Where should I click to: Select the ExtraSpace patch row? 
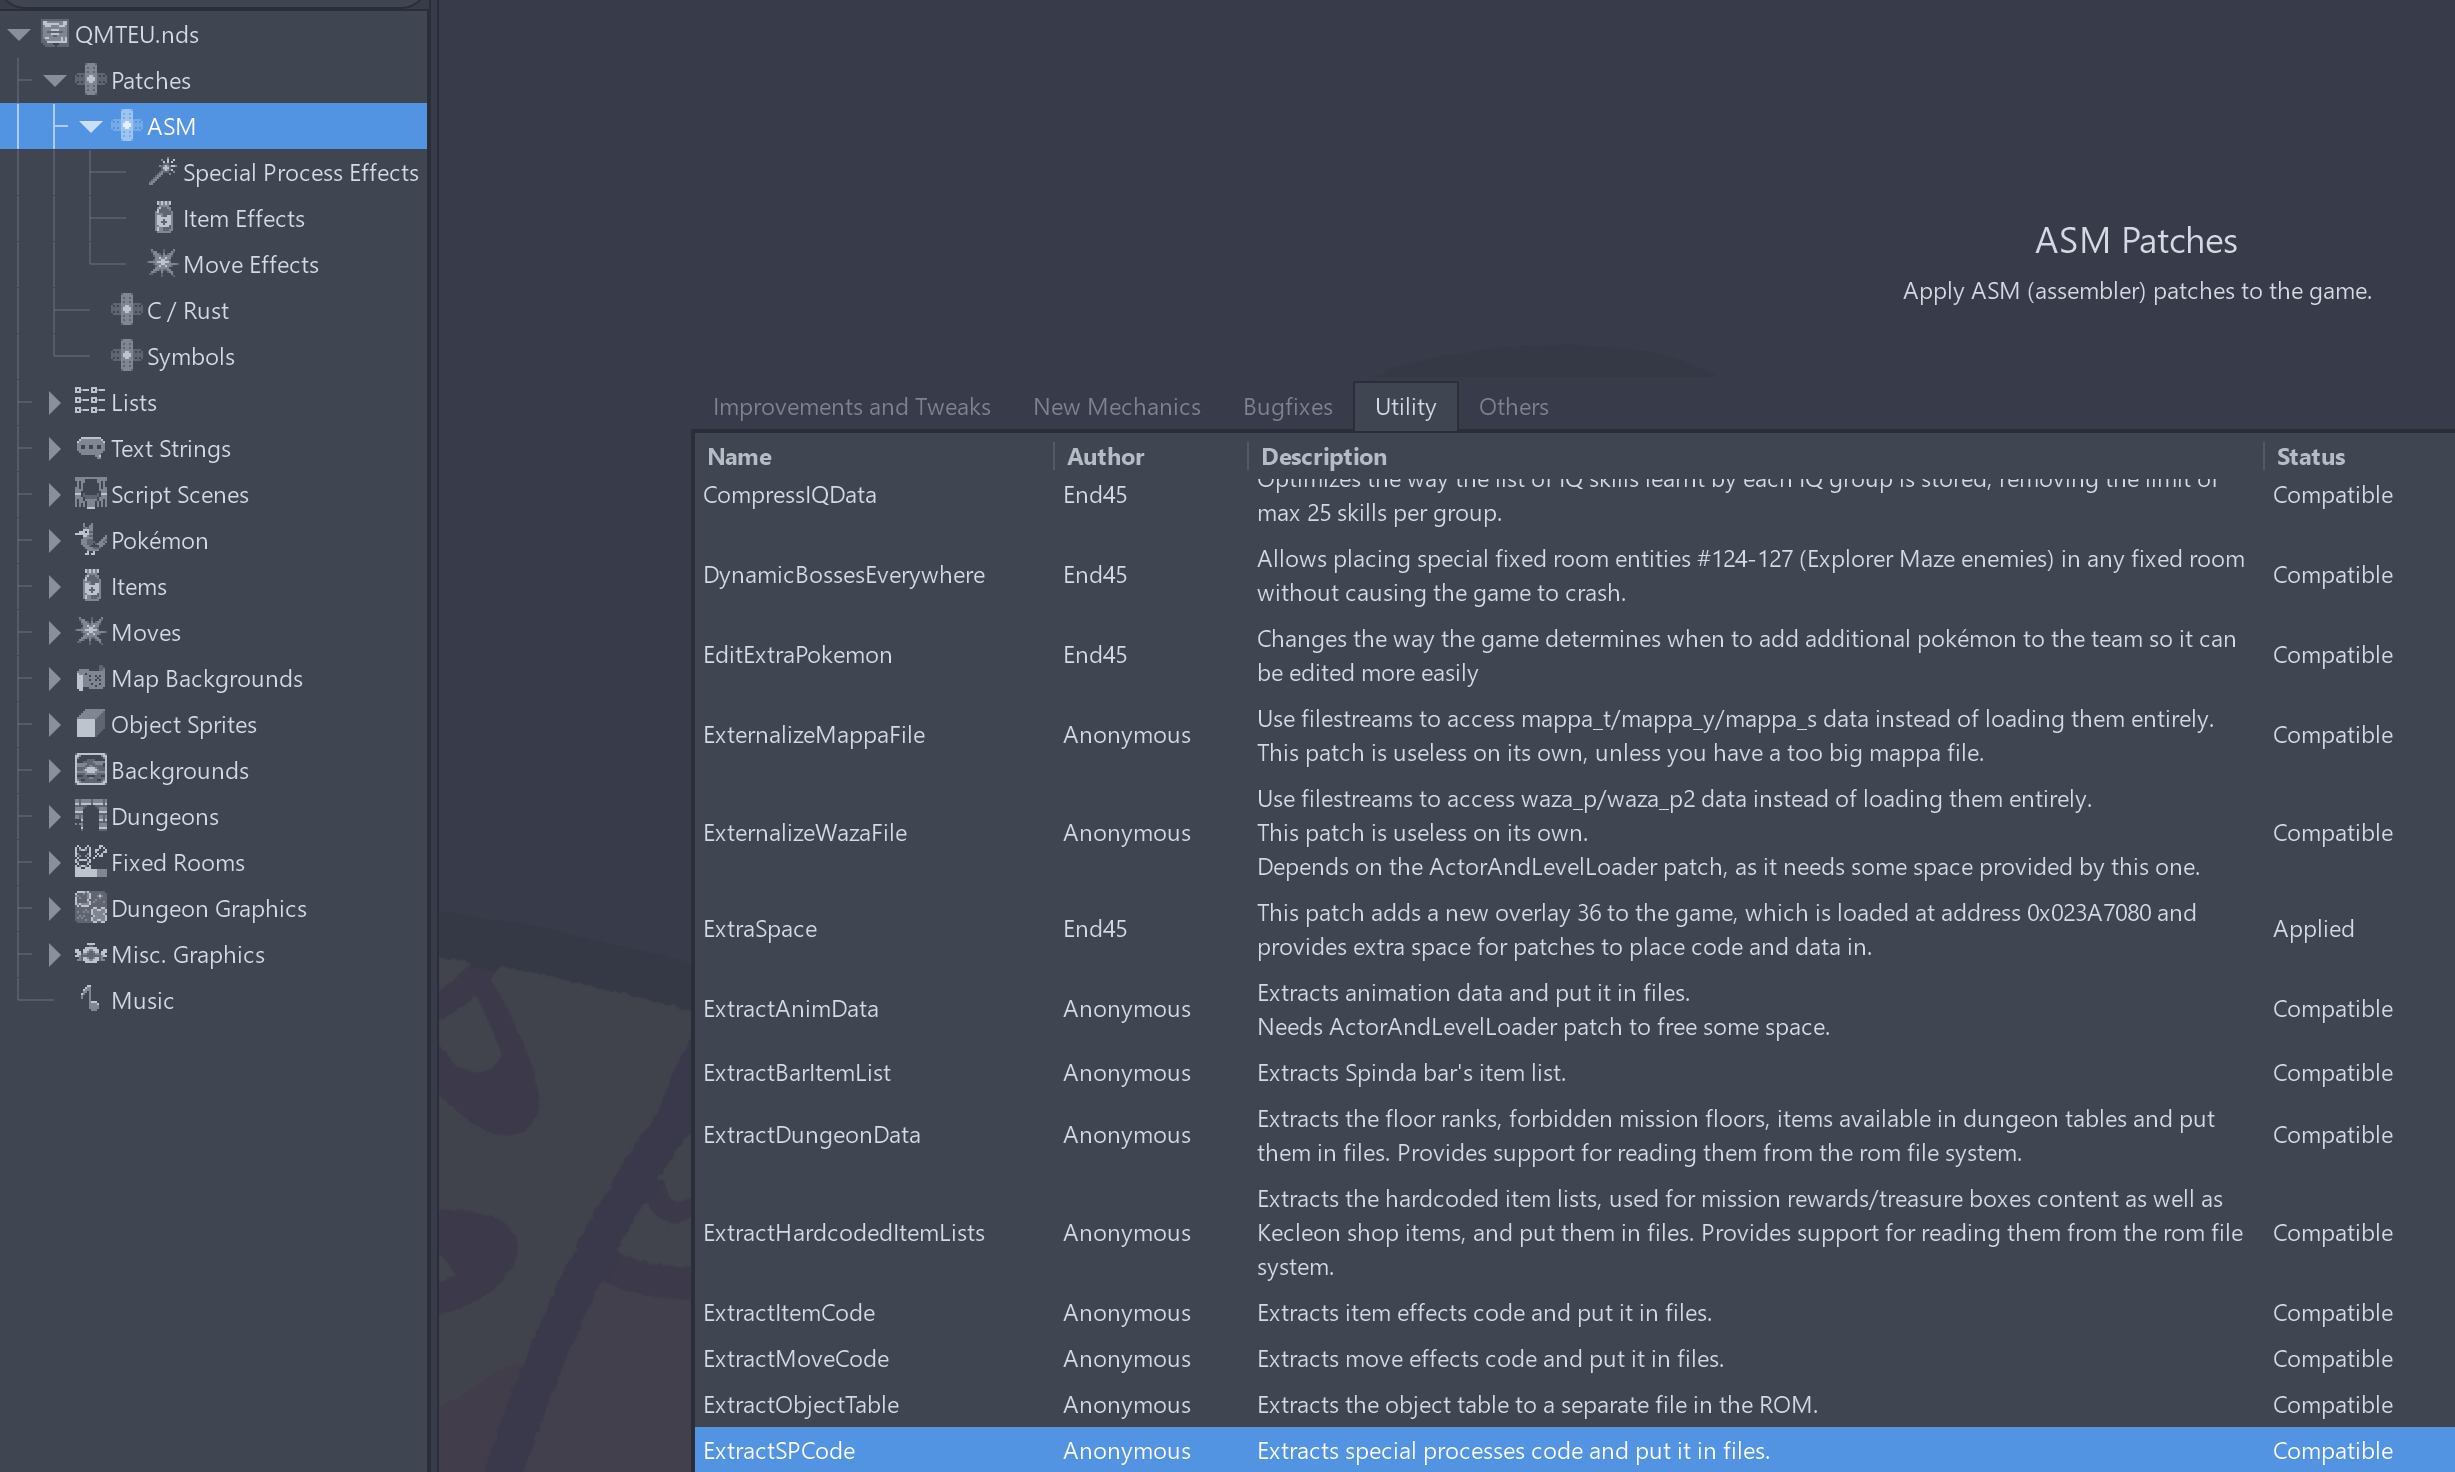[760, 929]
